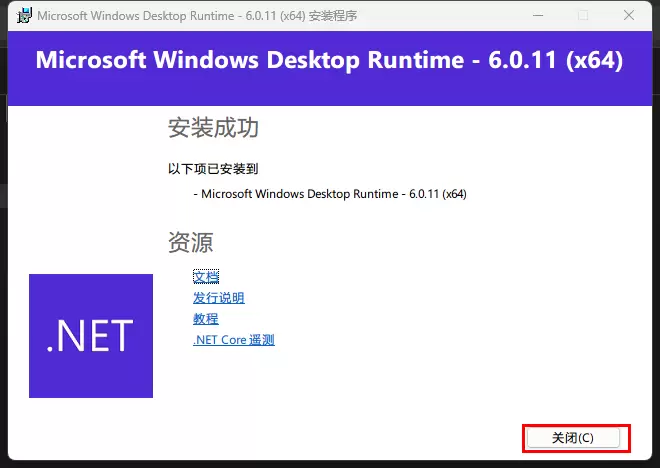Click the 以下项已安装到 text
Screen dimensions: 660x468
point(213,169)
